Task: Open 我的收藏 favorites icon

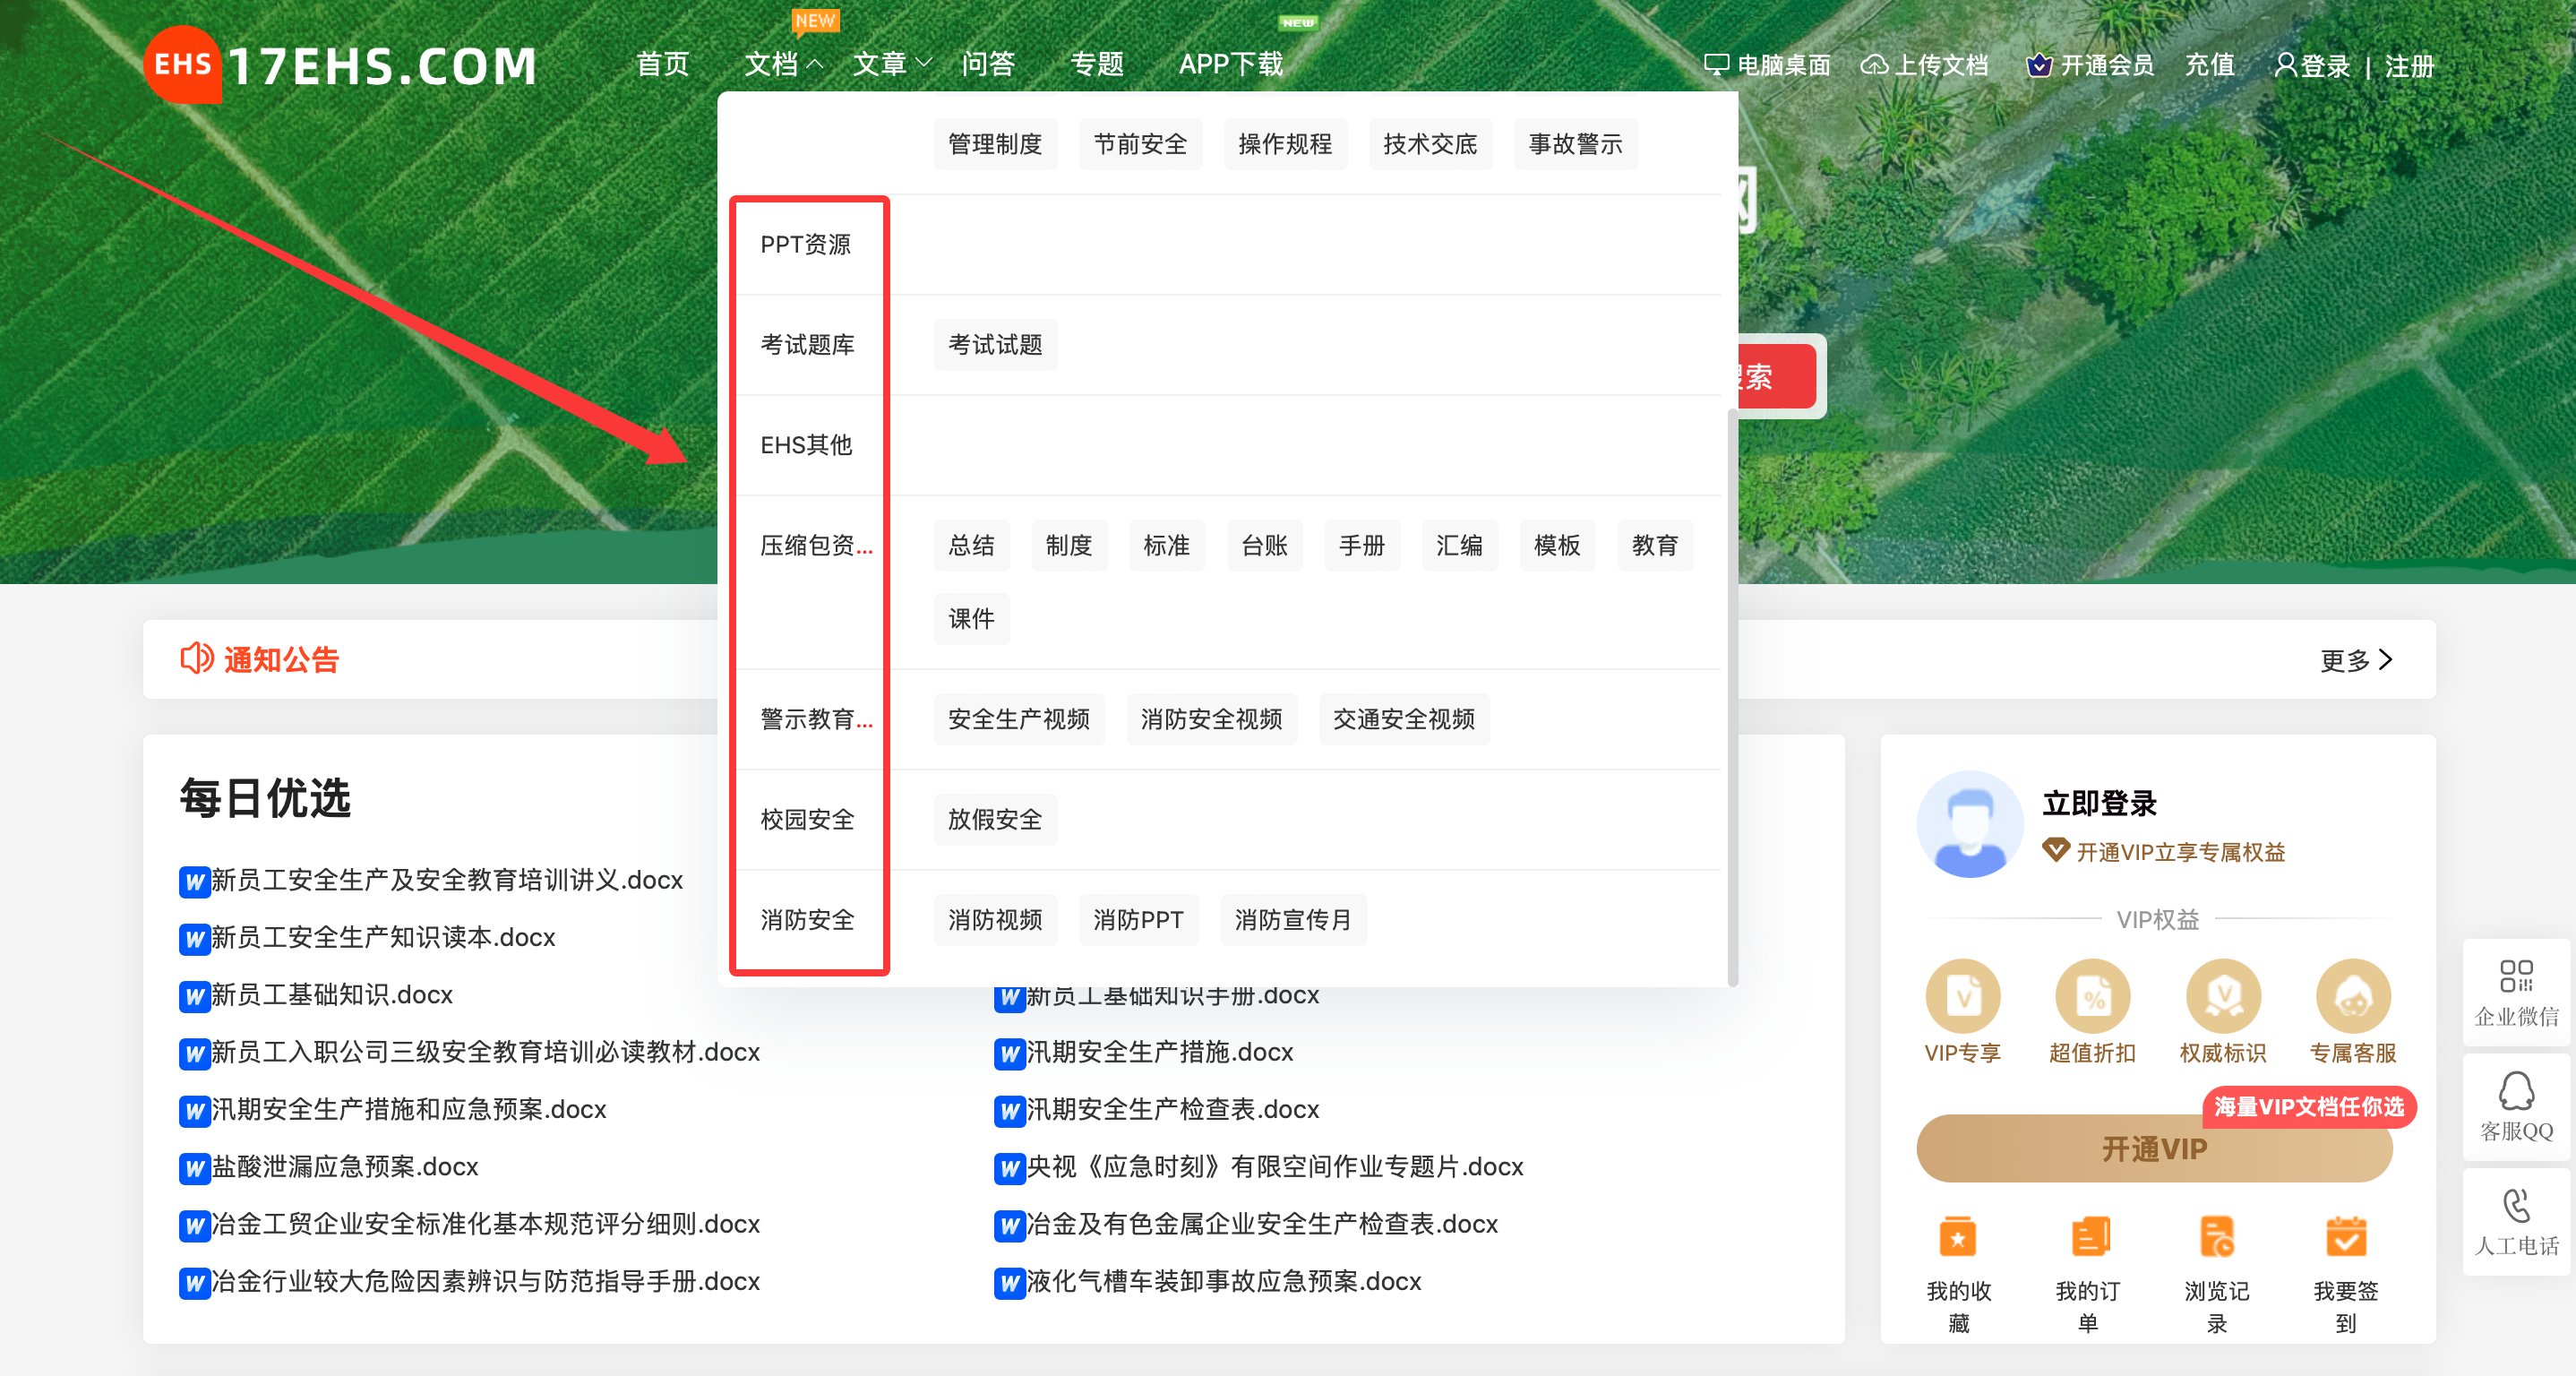Action: (1958, 1238)
